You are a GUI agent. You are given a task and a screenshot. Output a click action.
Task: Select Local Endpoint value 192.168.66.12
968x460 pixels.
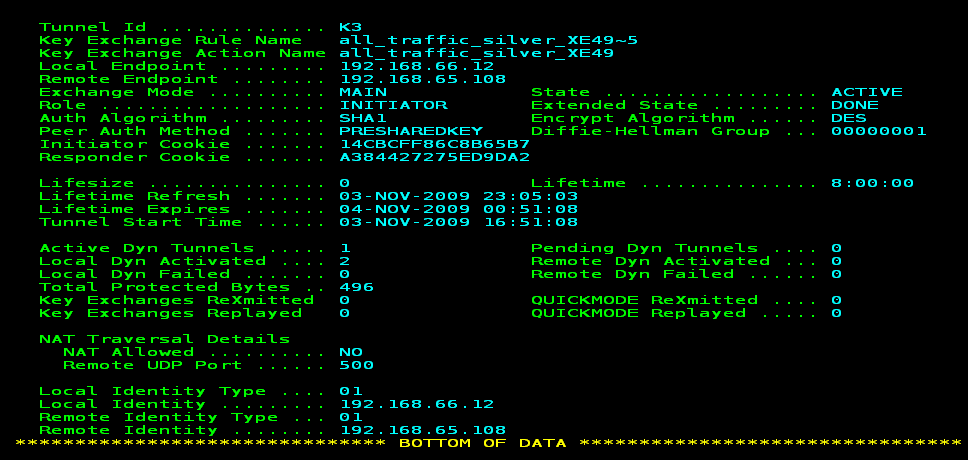[x=417, y=66]
